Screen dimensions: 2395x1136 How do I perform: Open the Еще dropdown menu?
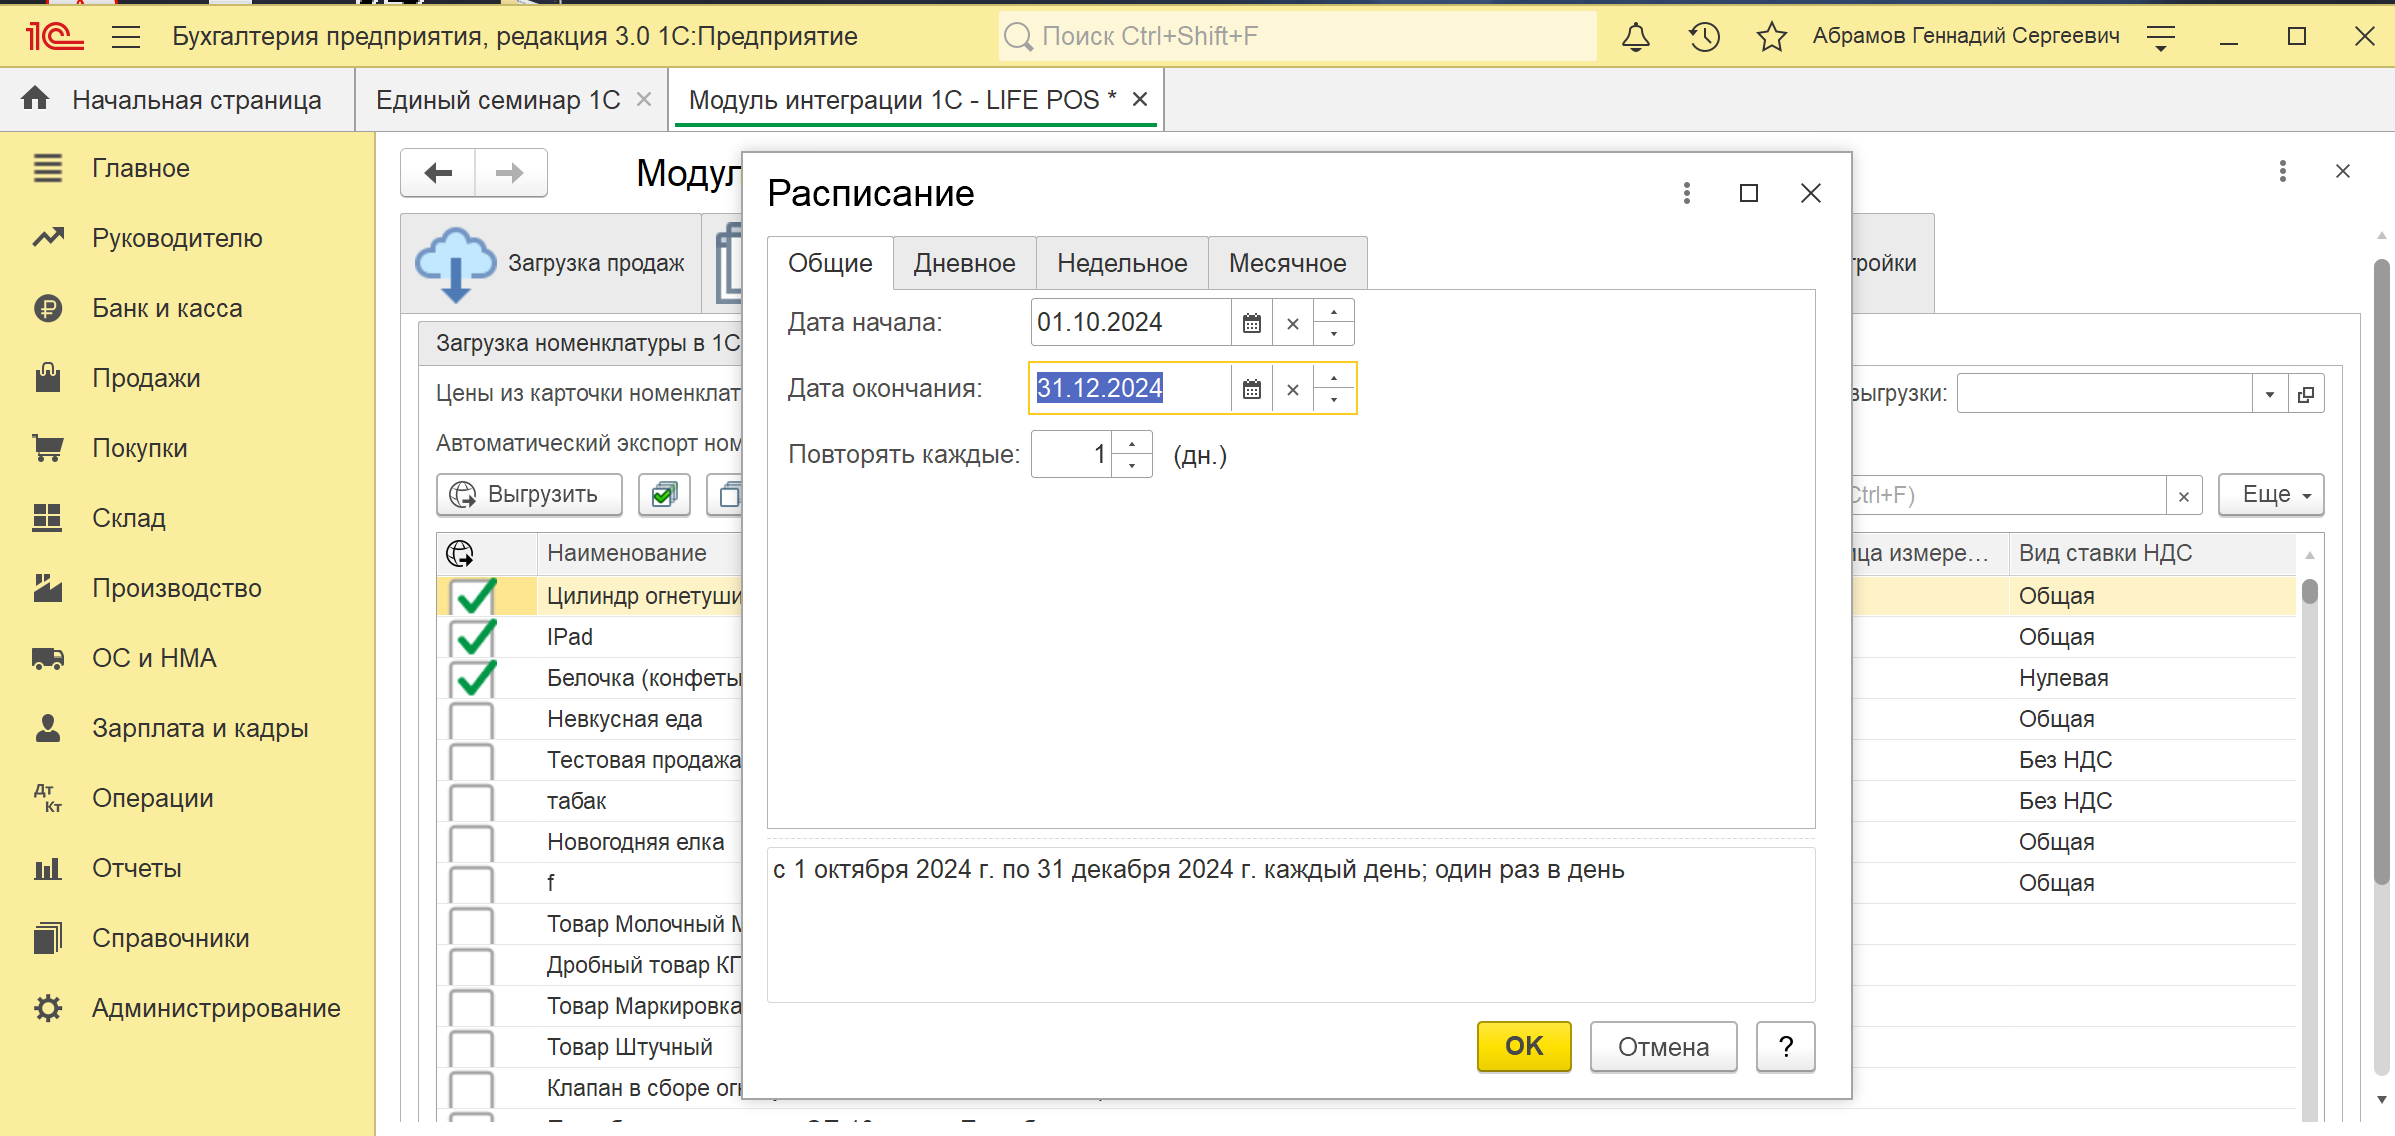(2271, 495)
